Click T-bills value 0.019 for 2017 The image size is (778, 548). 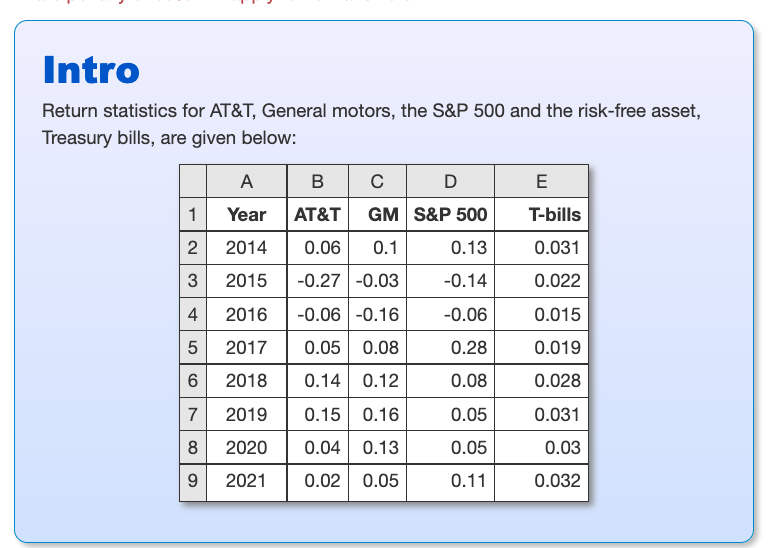541,347
